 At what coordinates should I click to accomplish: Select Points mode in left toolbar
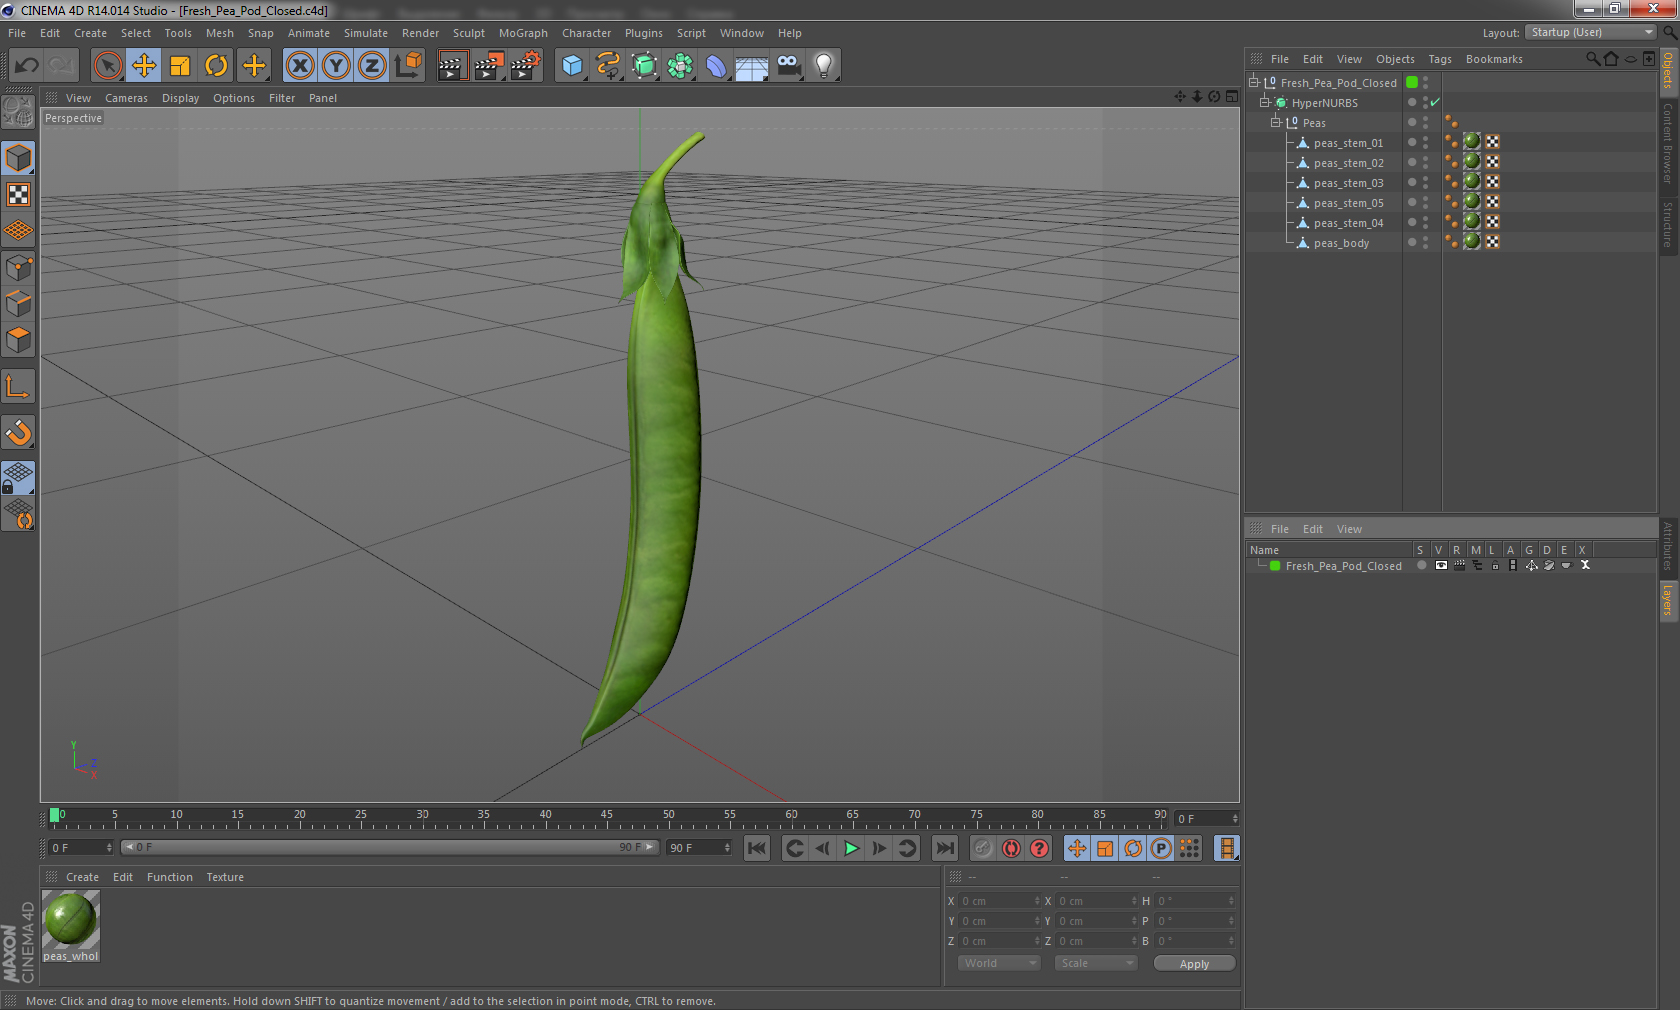18,268
